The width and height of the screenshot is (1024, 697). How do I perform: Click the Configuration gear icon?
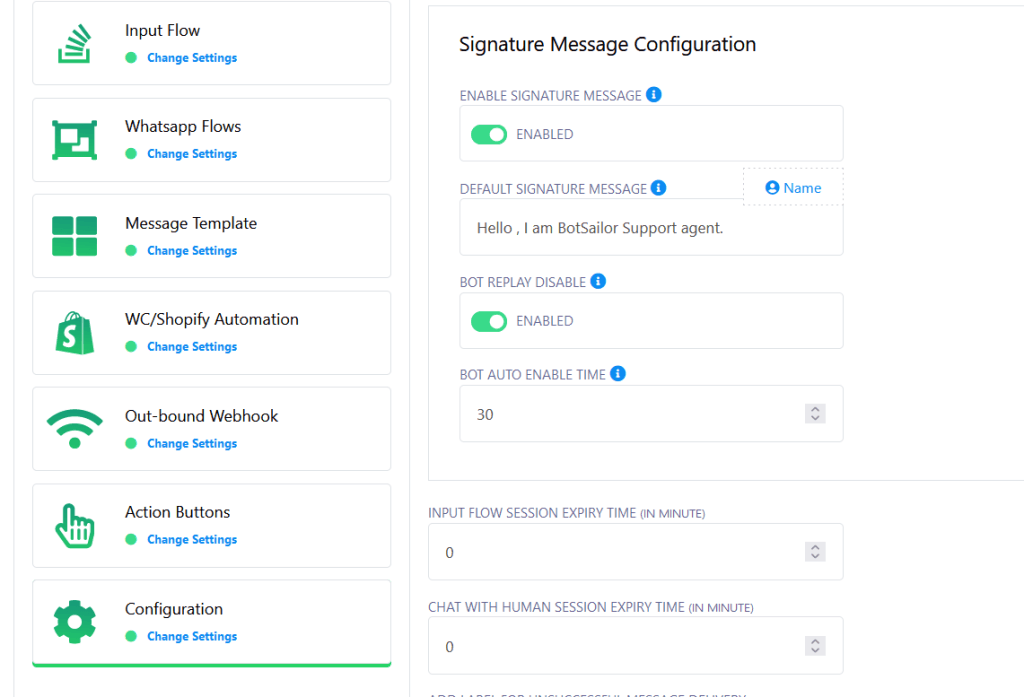tap(74, 621)
